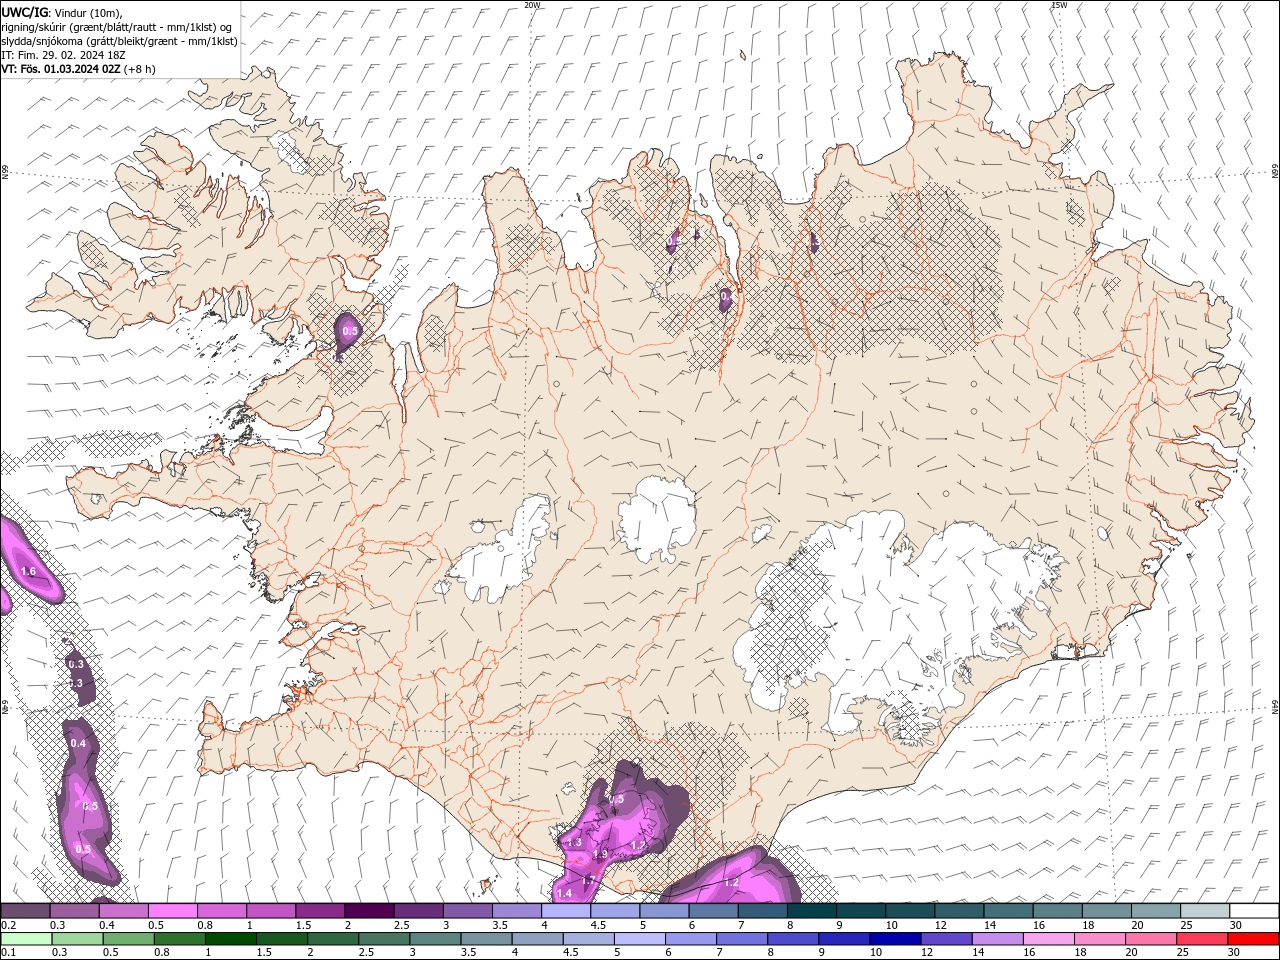Screen dimensions: 1280x960
Task: Click the '1.2' snowfall value at the bottom edge
Action: [x=731, y=882]
